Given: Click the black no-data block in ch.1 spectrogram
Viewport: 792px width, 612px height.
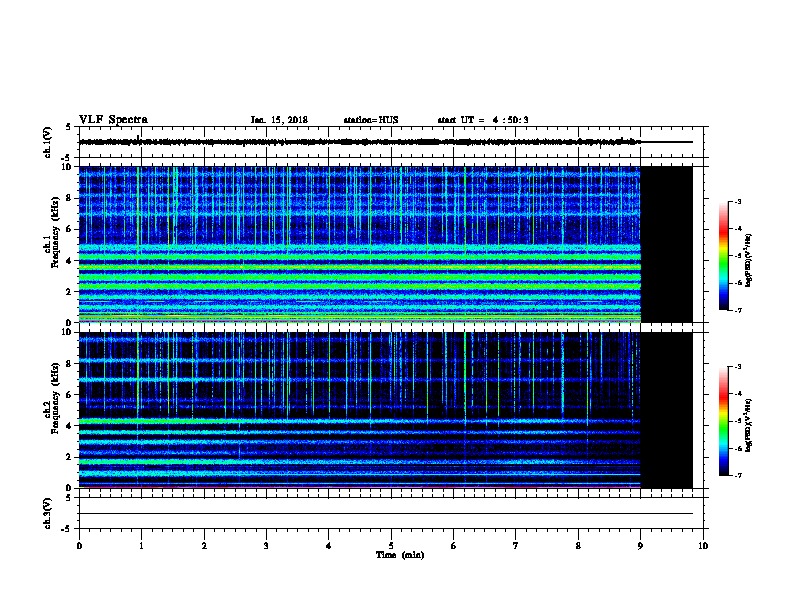Looking at the screenshot, I should (667, 244).
